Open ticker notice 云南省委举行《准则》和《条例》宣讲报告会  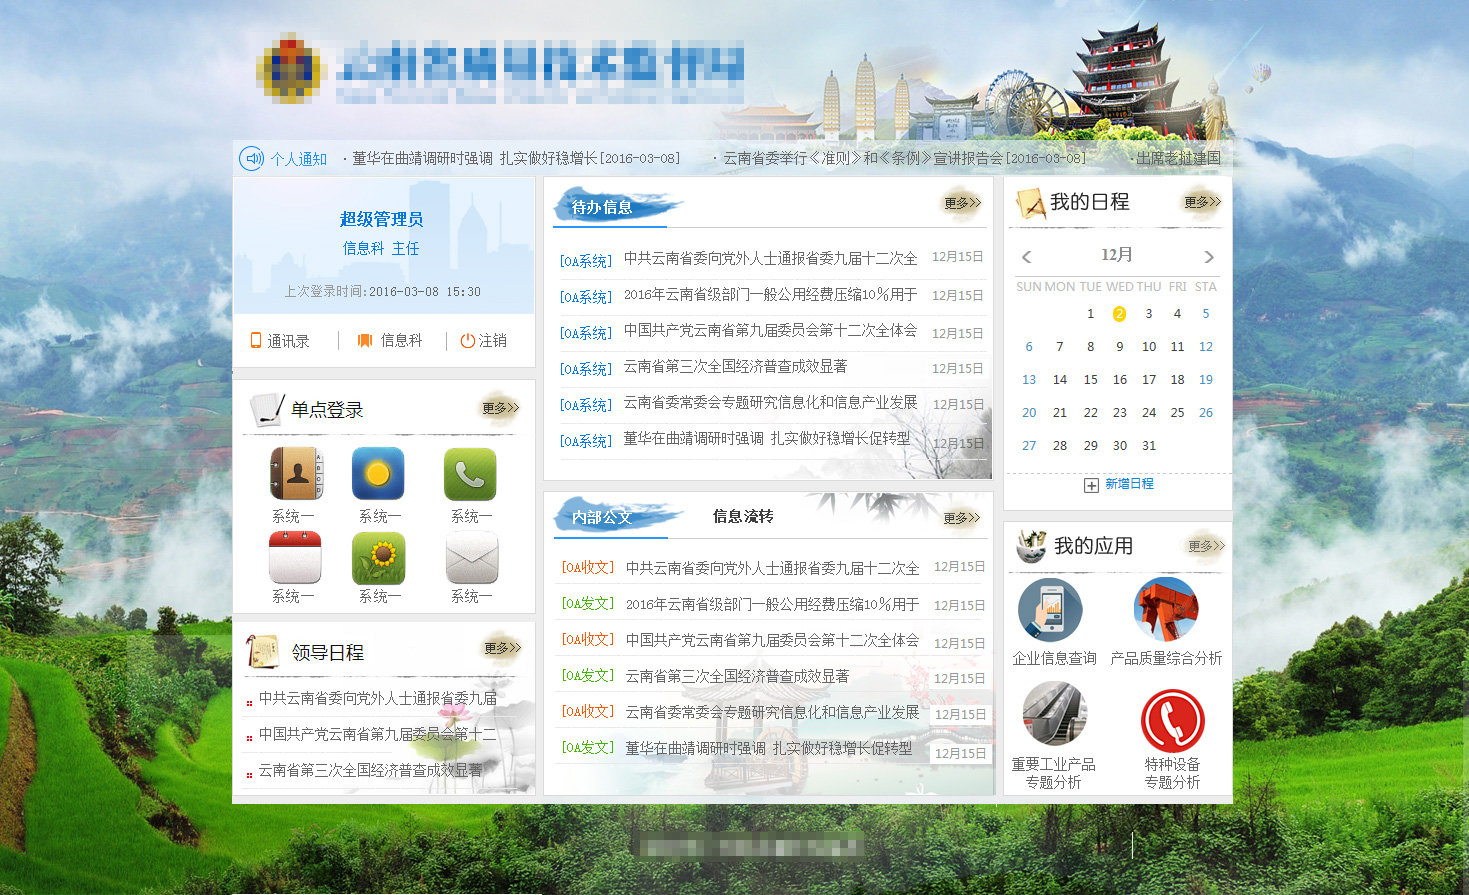coord(904,158)
